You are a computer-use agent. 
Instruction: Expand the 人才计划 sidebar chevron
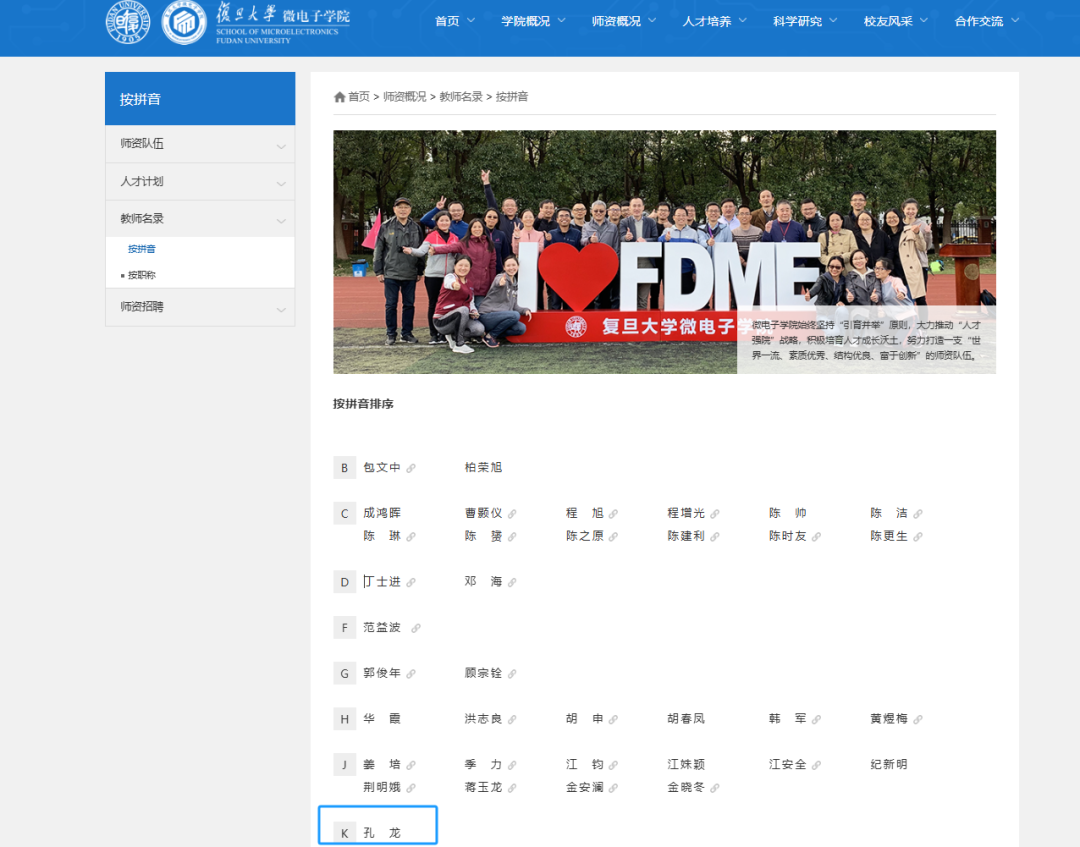click(281, 183)
